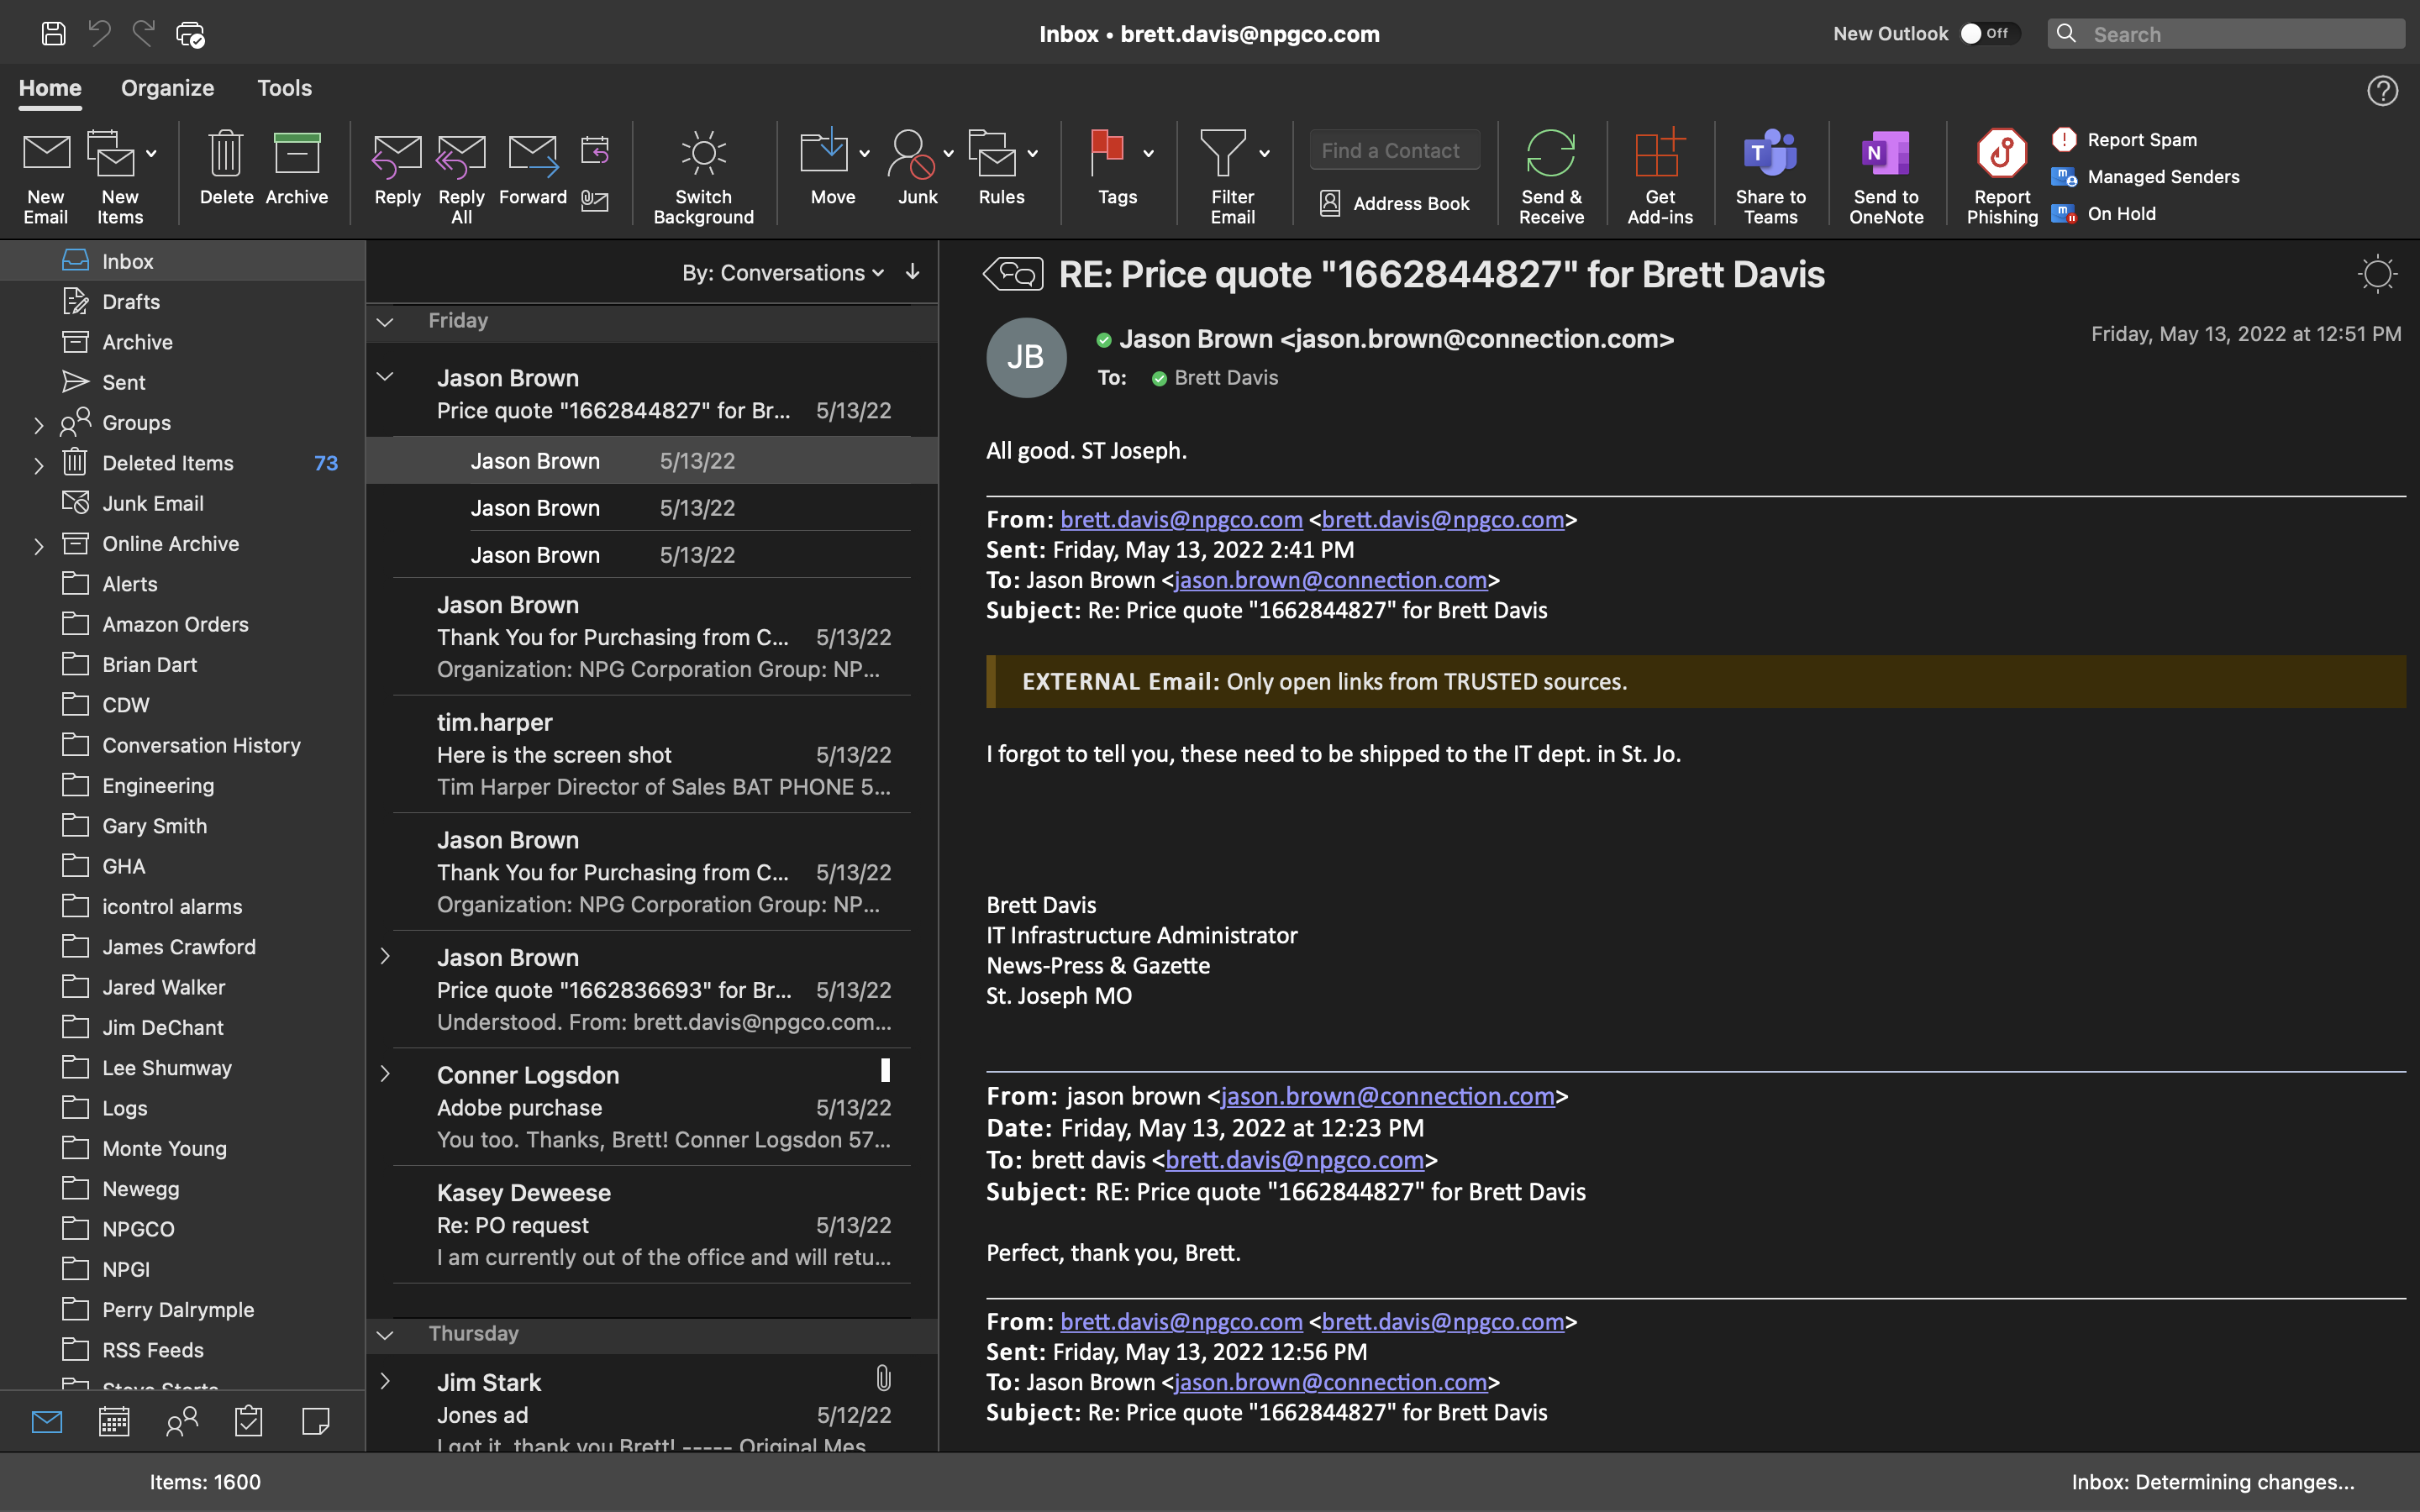Reverse the sort order with the arrow

click(x=912, y=272)
